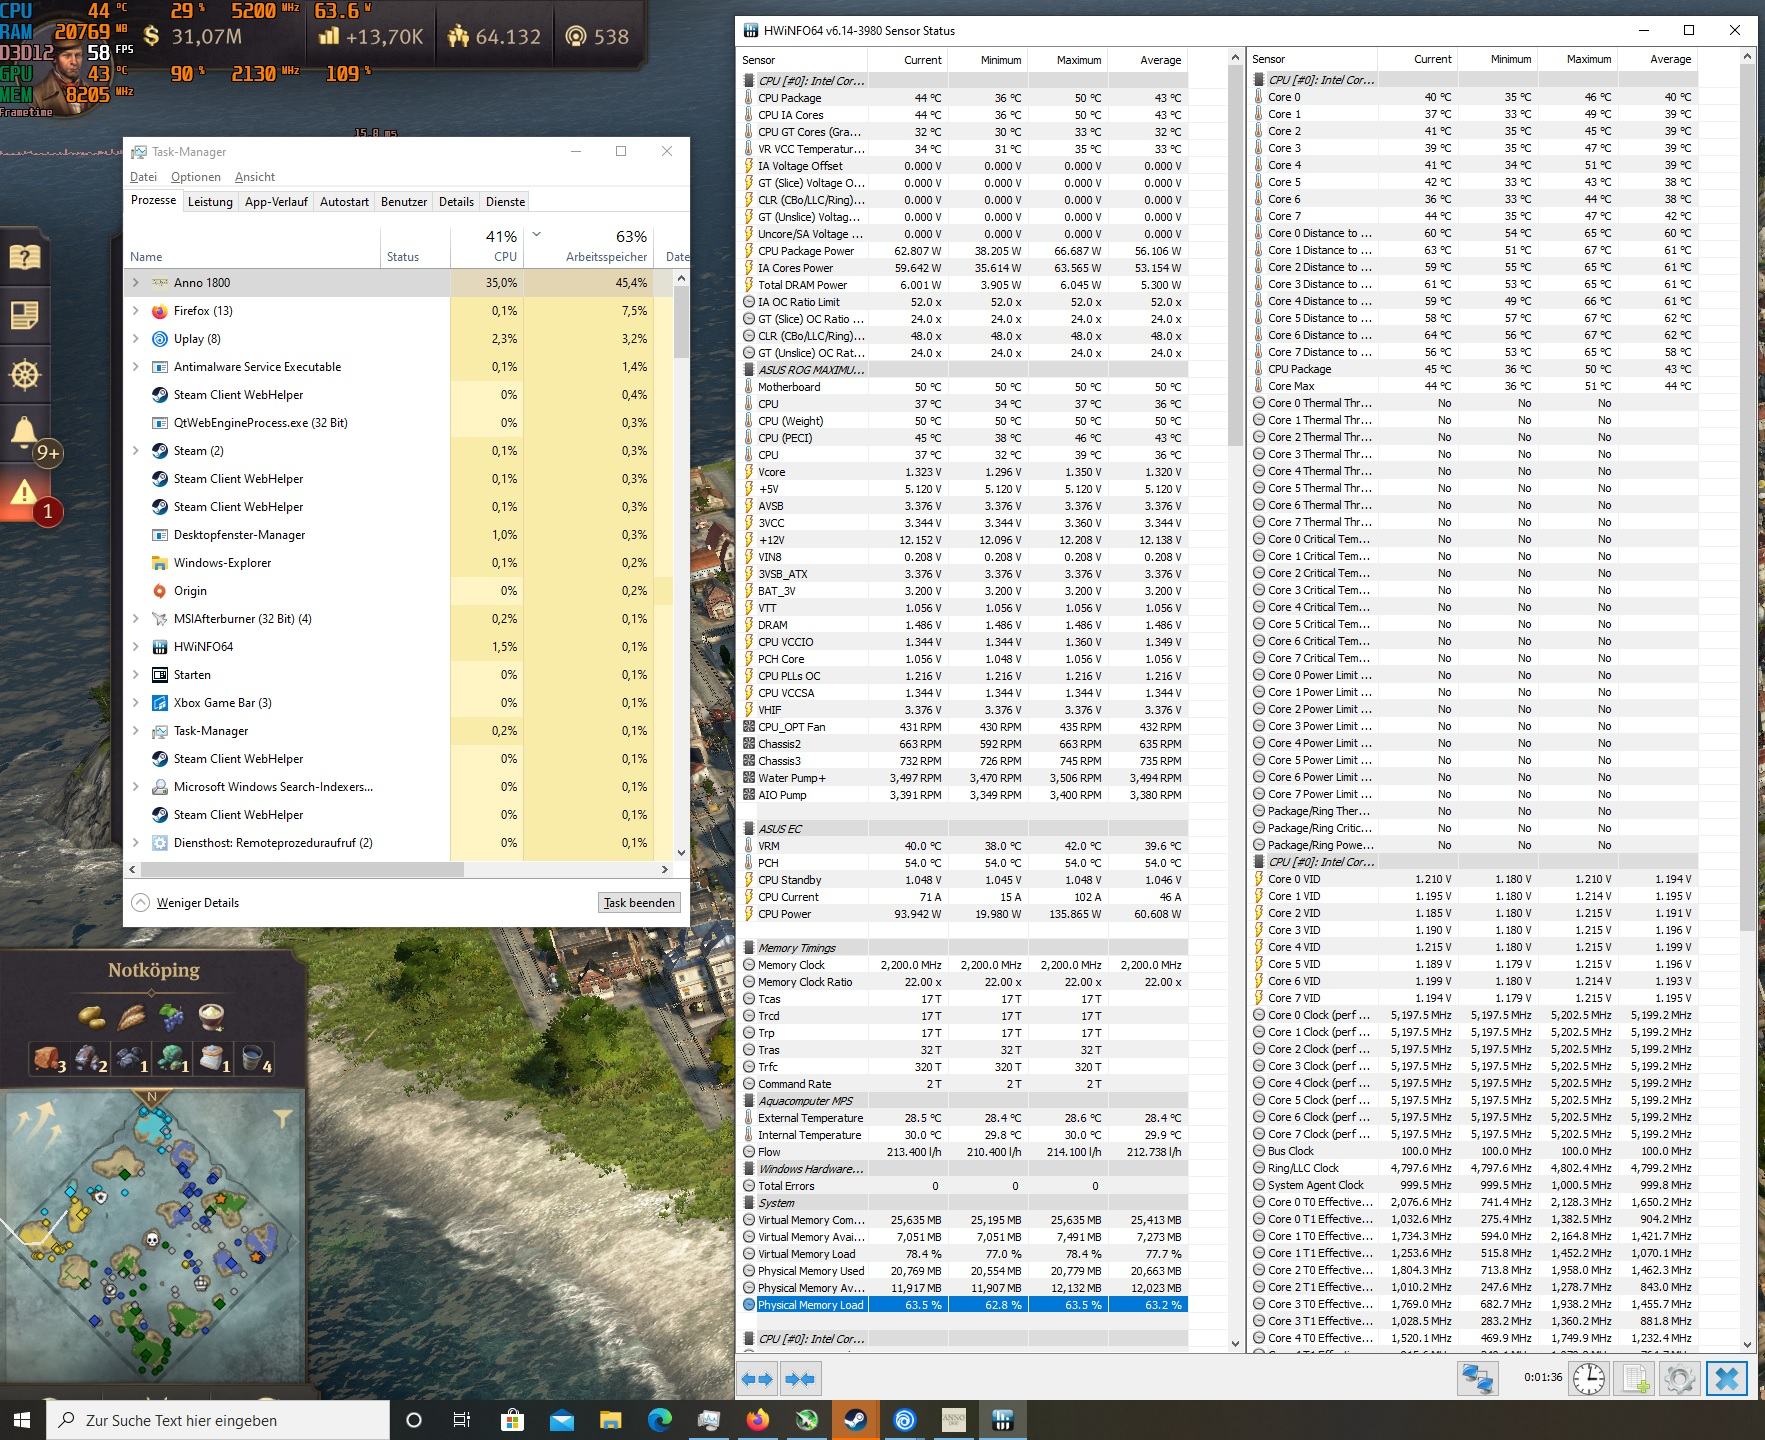Select Windows-Explorer process row
This screenshot has width=1765, height=1440.
pos(398,563)
